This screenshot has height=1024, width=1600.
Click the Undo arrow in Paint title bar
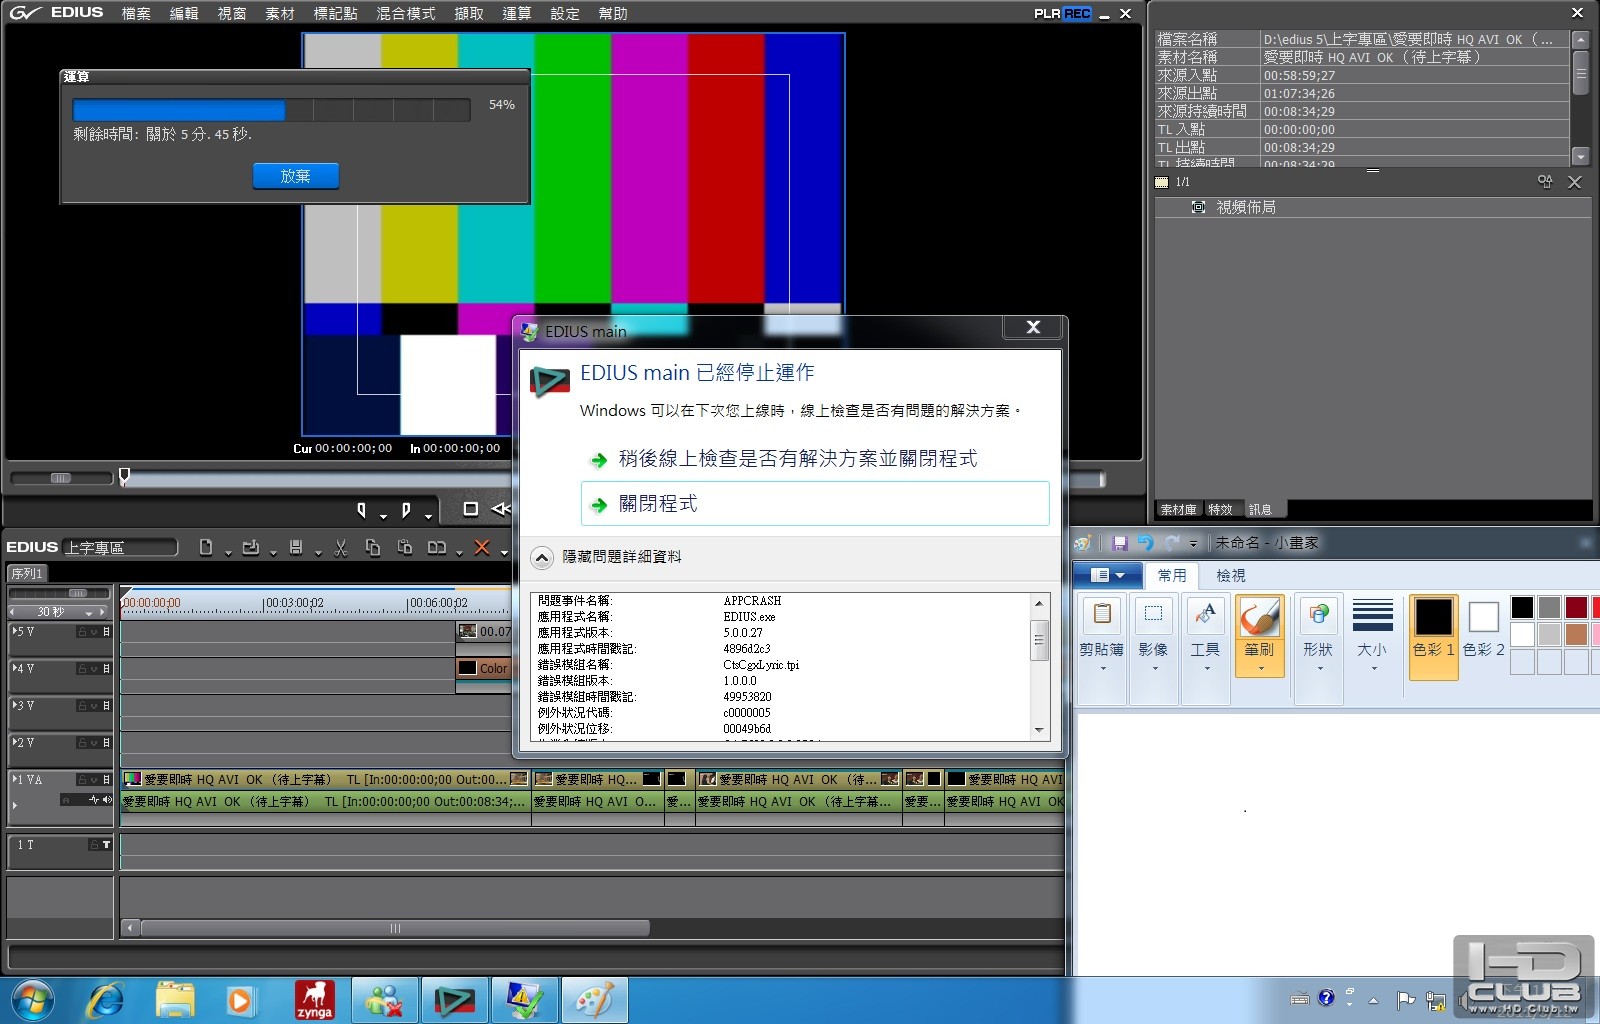click(1145, 543)
